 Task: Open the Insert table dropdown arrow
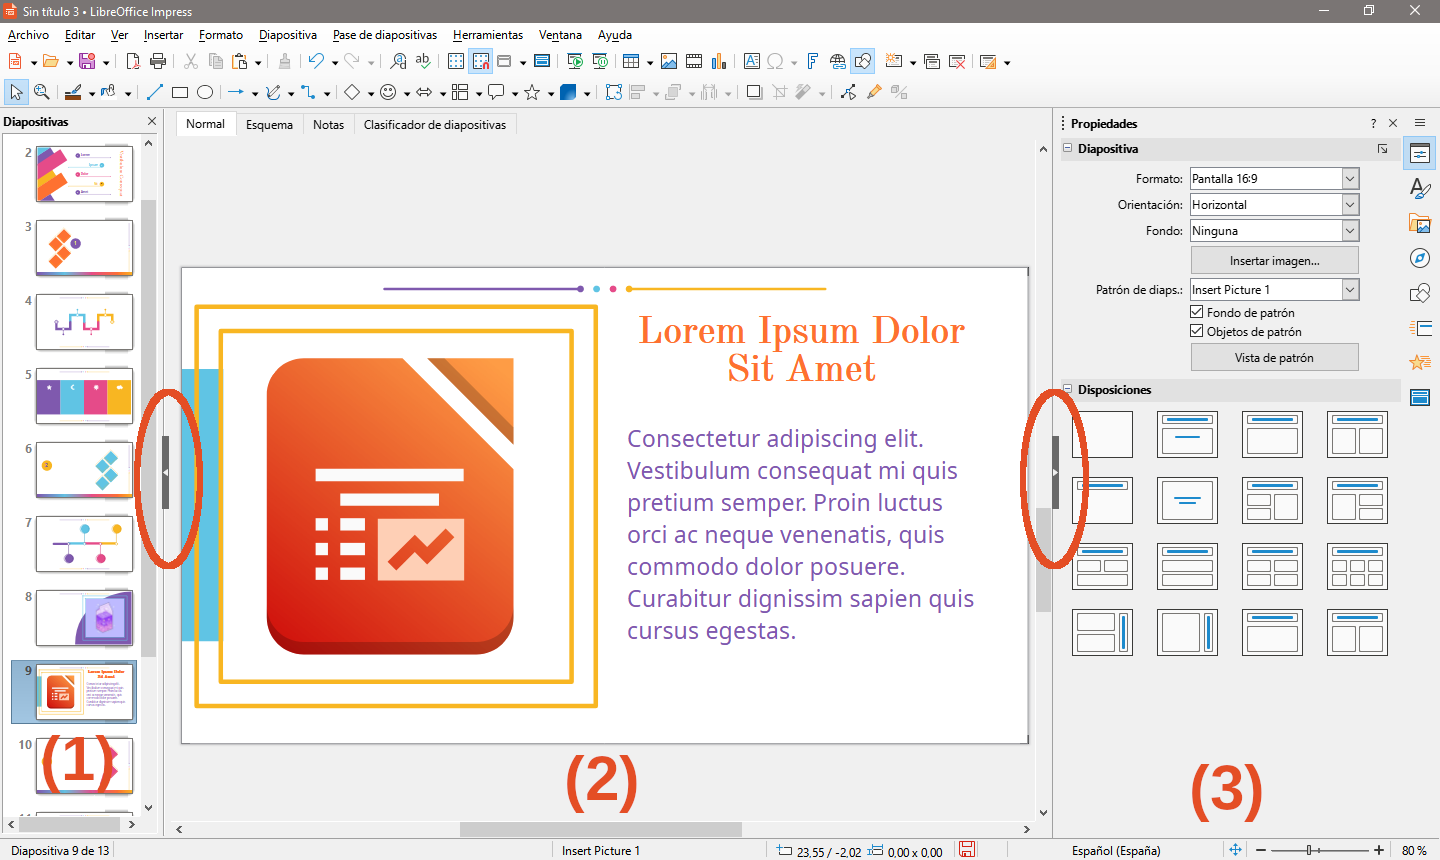[650, 62]
